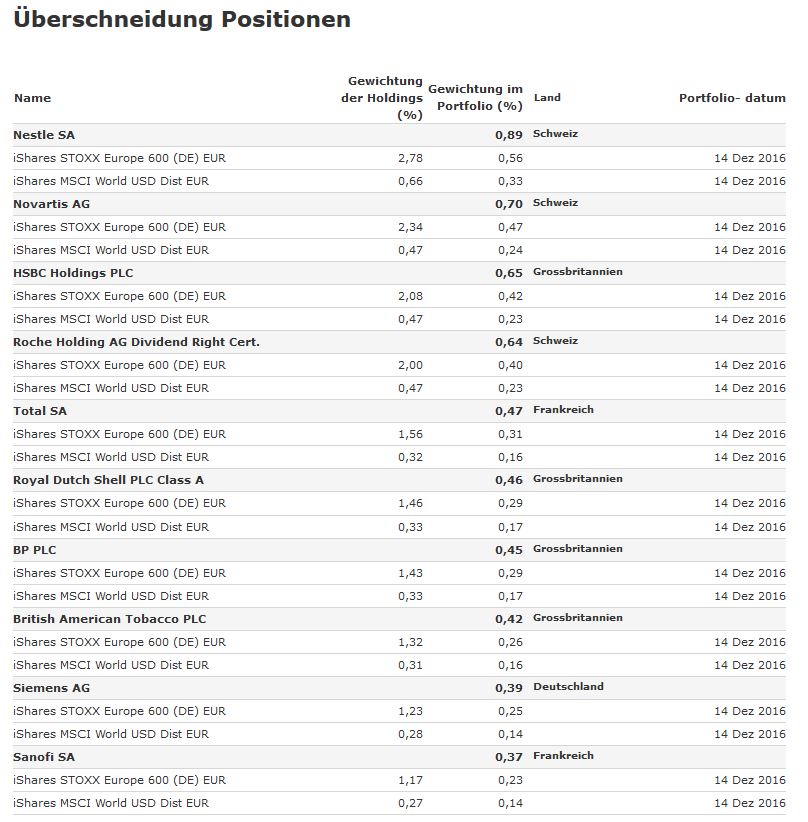The width and height of the screenshot is (808, 822).
Task: Open the Total SA holding
Action: click(x=40, y=410)
